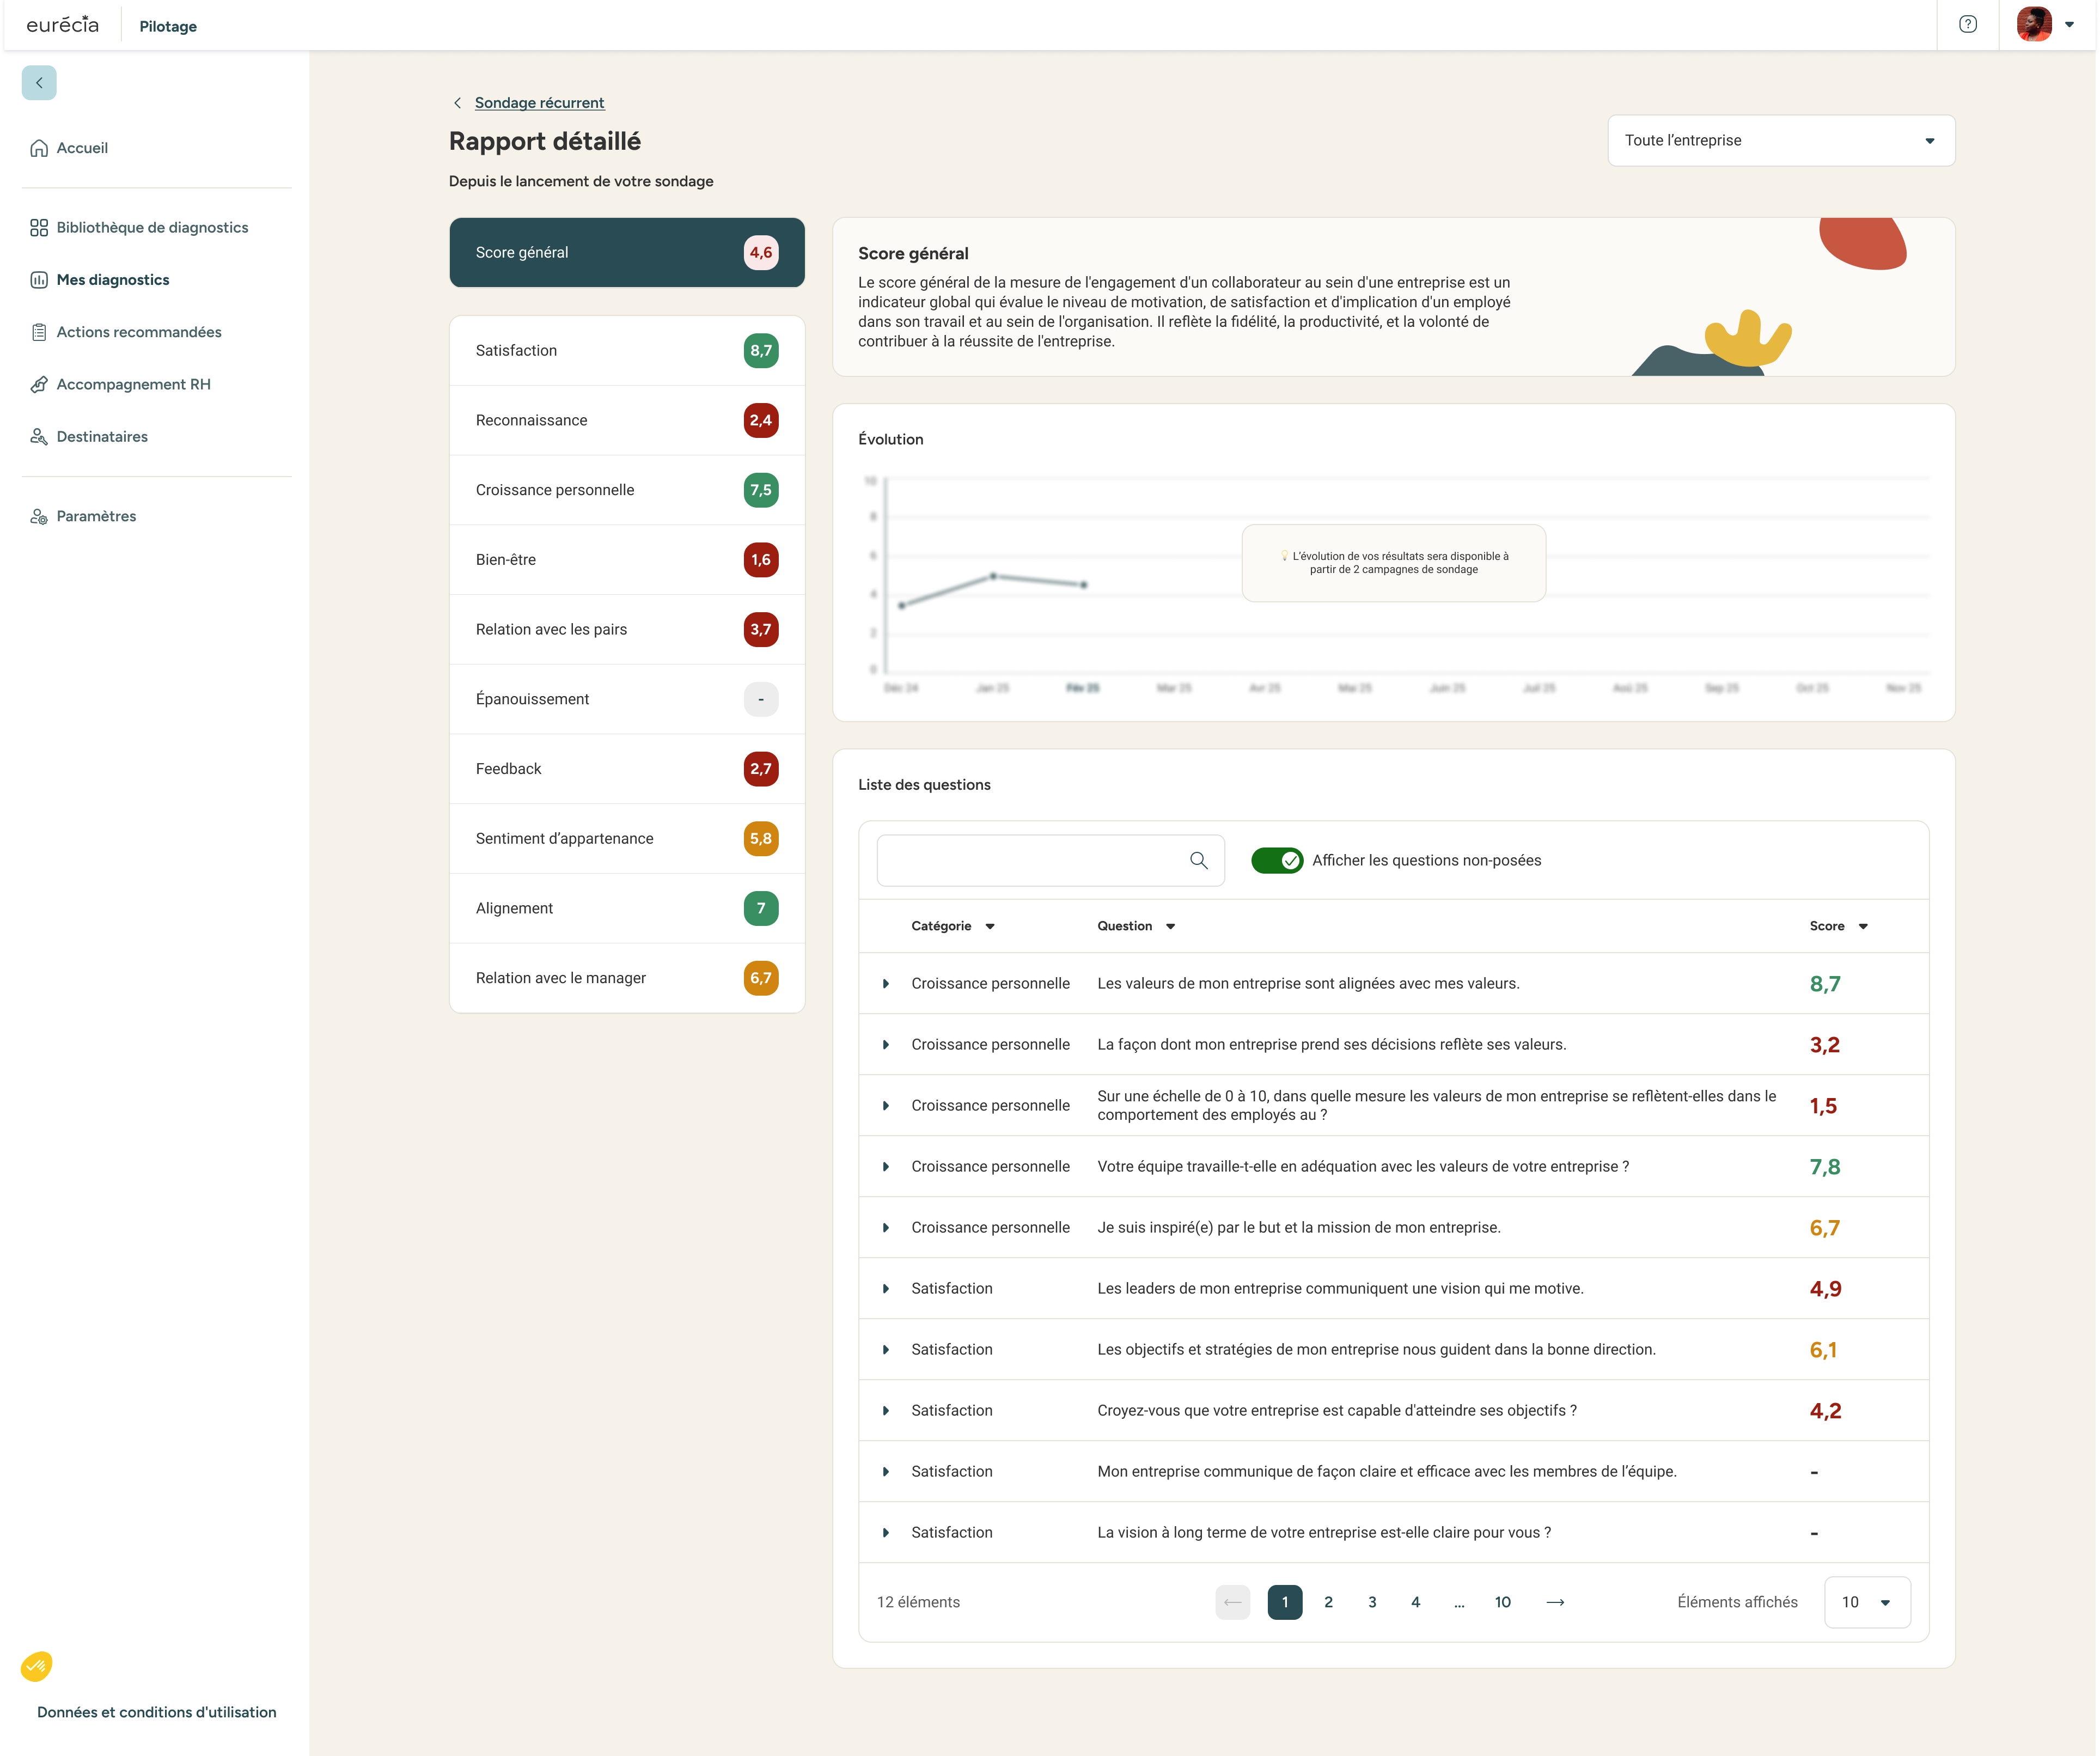
Task: Click the search magnifier icon in the questions list
Action: [x=1198, y=860]
